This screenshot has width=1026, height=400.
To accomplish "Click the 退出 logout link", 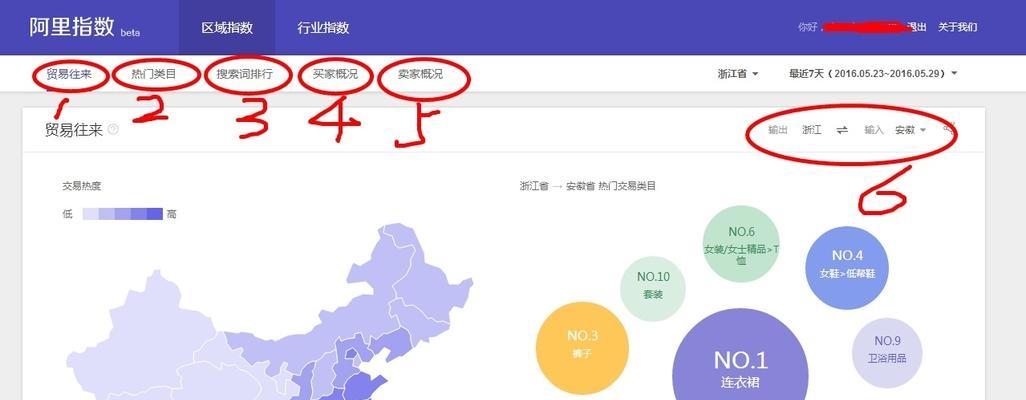I will [x=917, y=27].
